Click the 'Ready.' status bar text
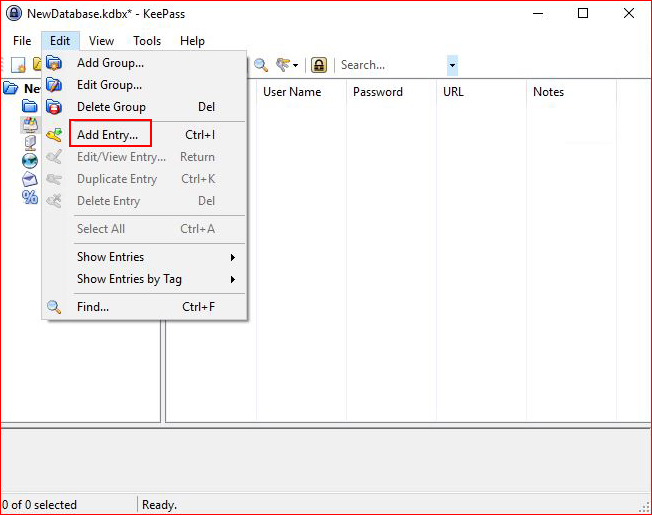652x515 pixels. pyautogui.click(x=159, y=505)
